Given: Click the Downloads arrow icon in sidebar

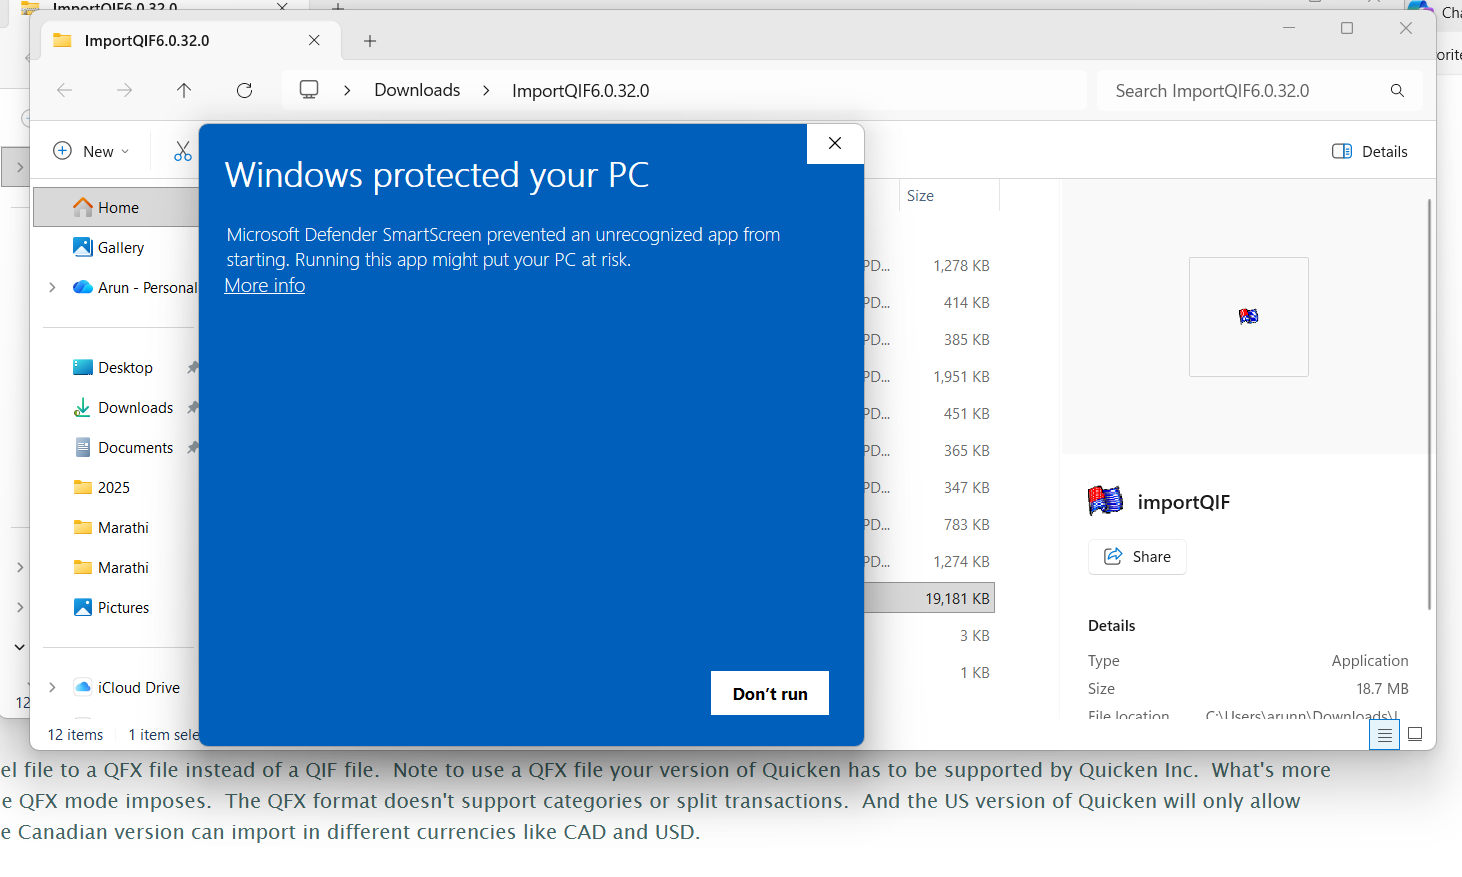Looking at the screenshot, I should [83, 407].
